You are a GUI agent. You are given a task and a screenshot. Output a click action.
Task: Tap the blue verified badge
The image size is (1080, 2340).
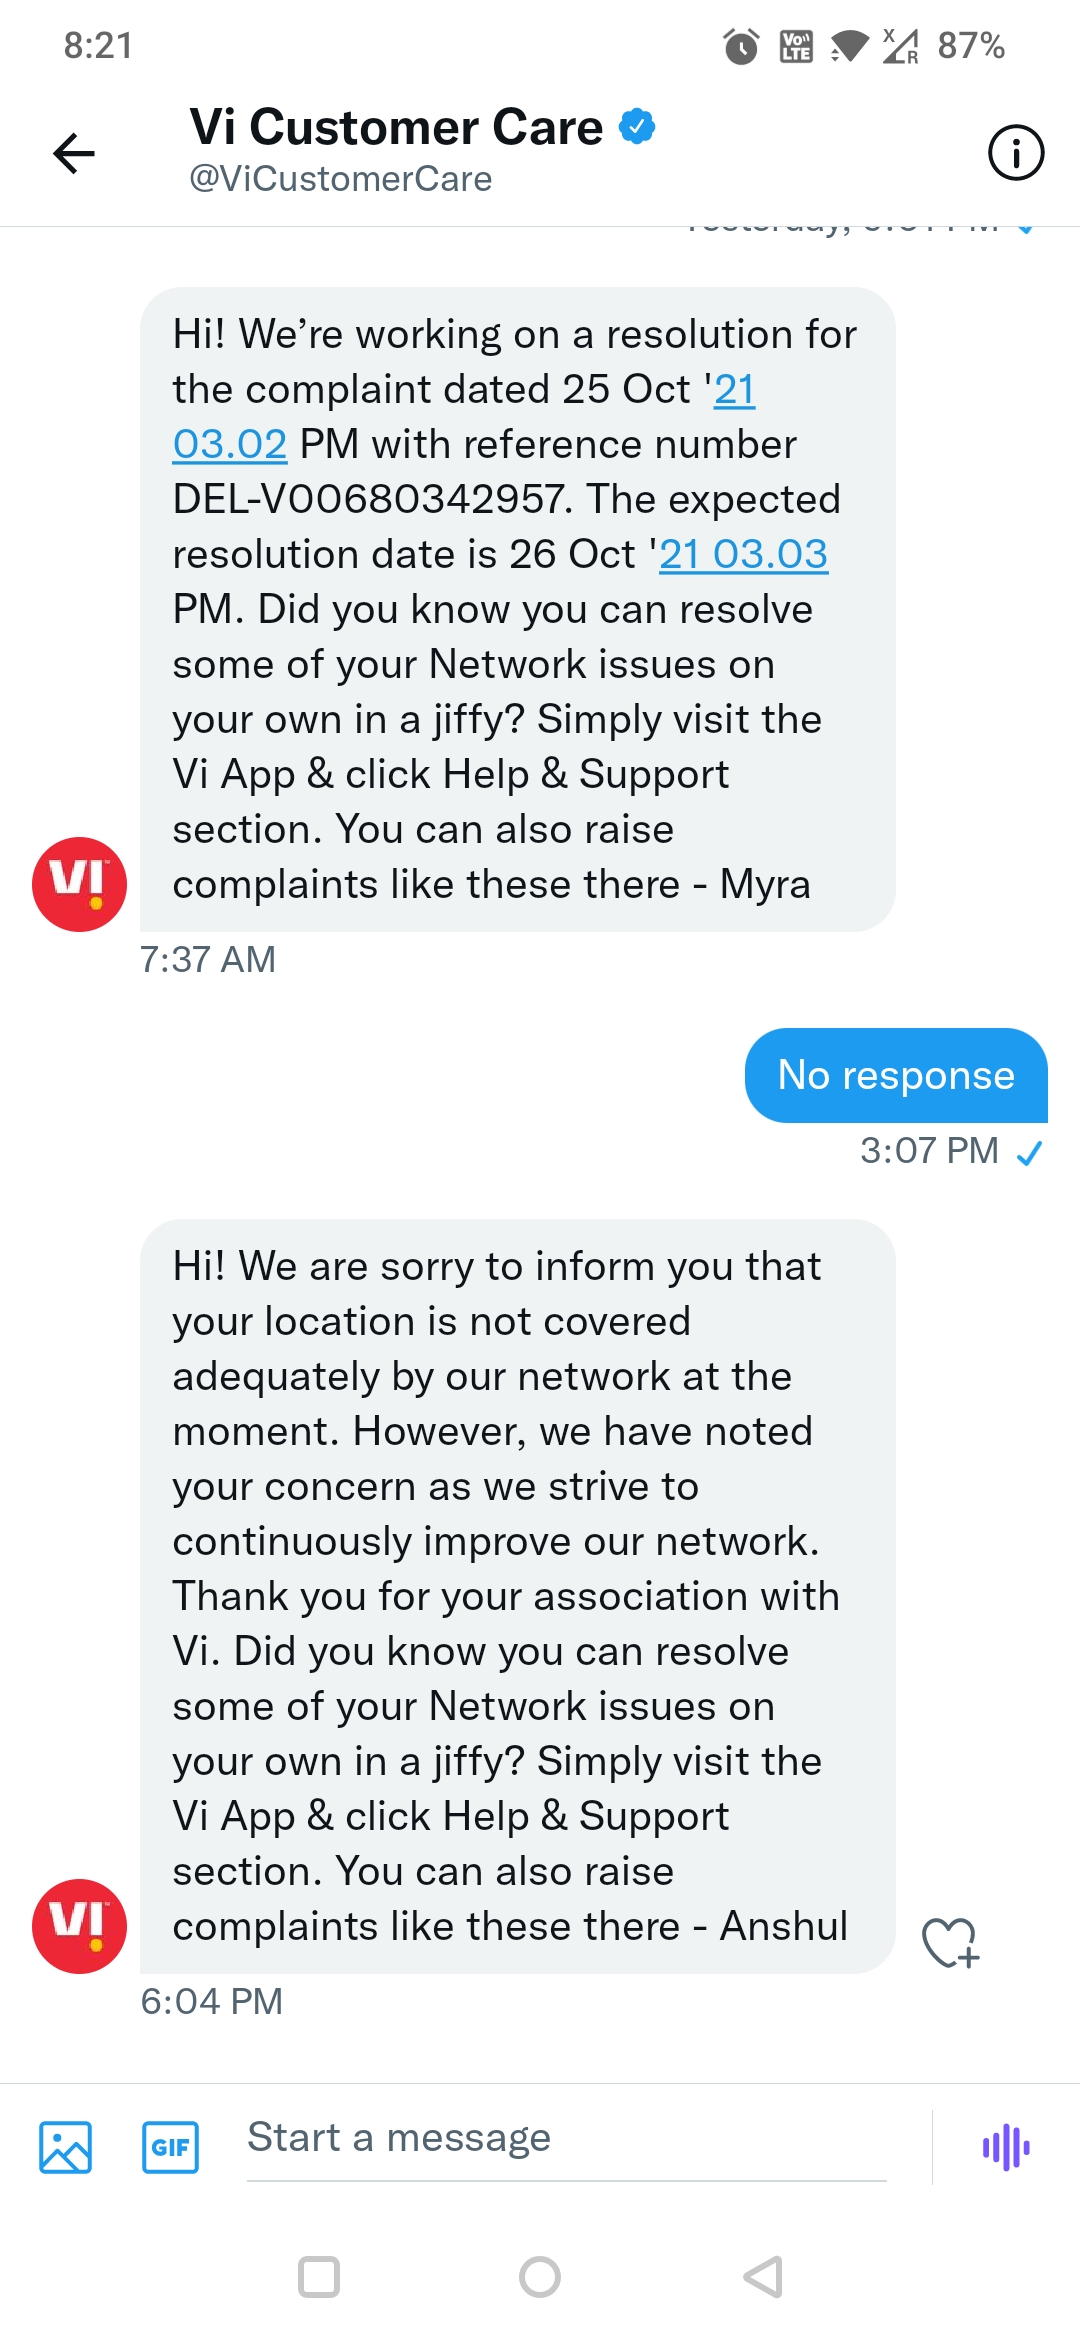click(x=637, y=127)
